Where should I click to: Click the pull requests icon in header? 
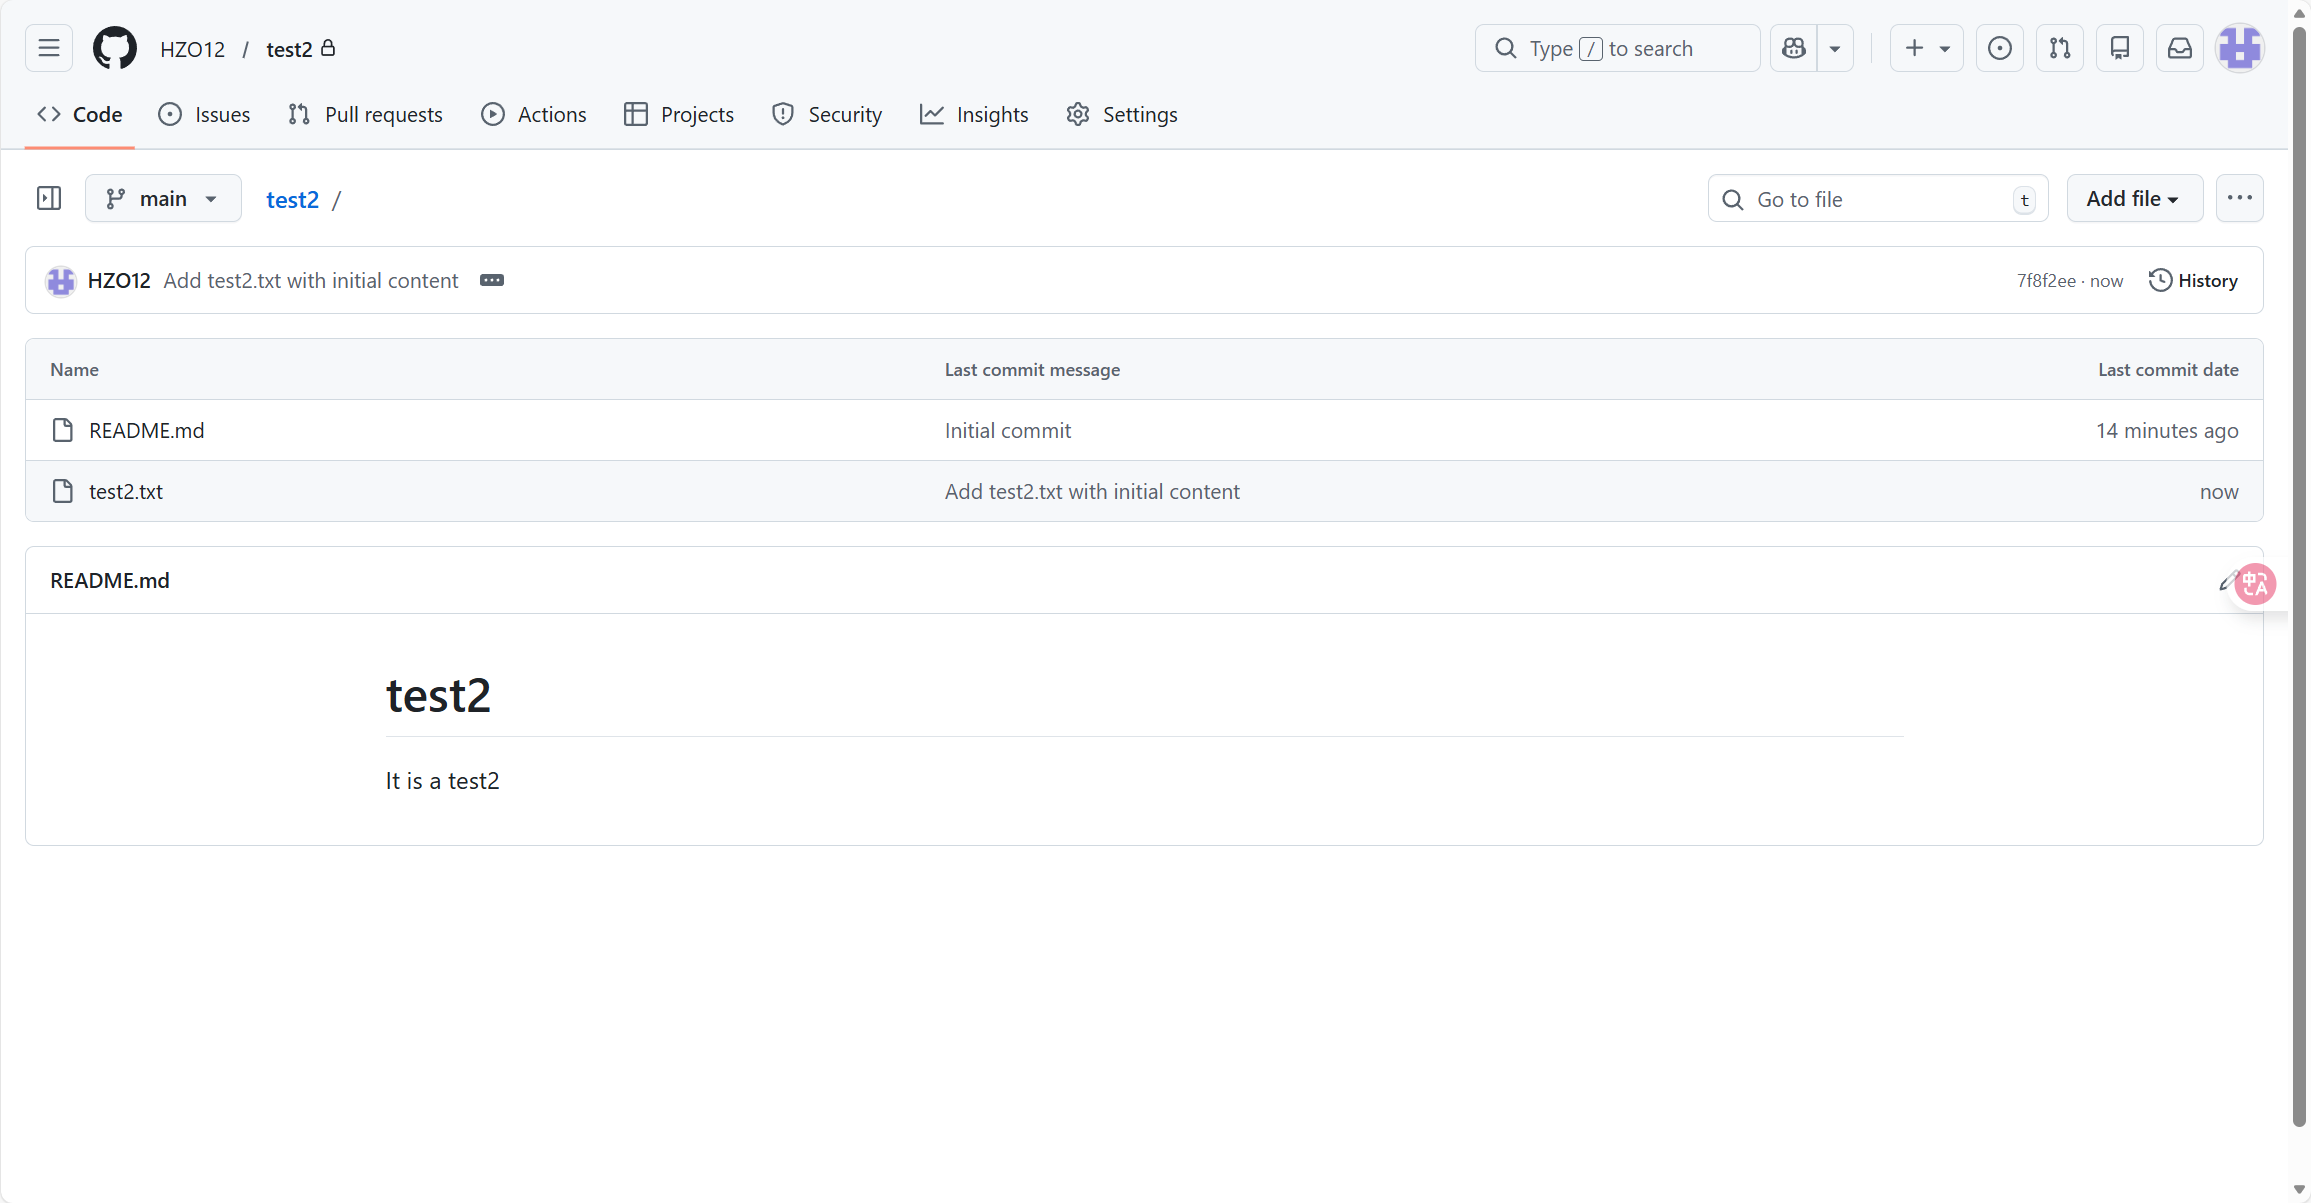pos(2060,48)
